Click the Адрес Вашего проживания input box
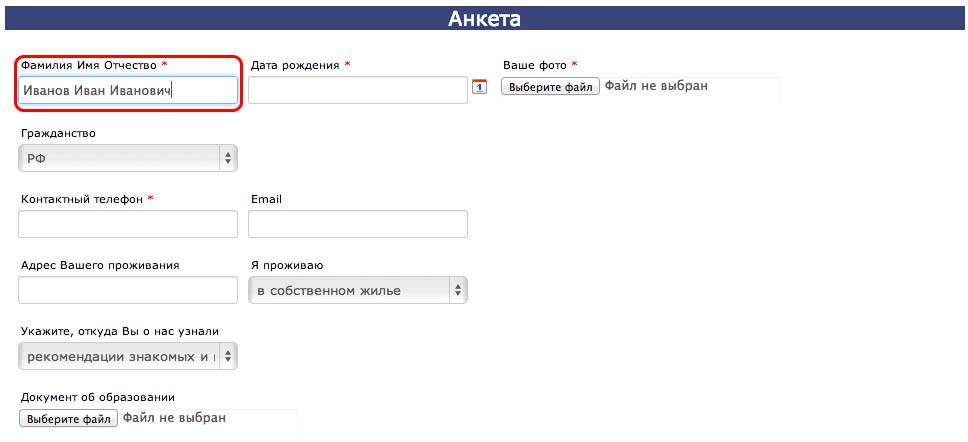This screenshot has height=442, width=968. [x=128, y=290]
